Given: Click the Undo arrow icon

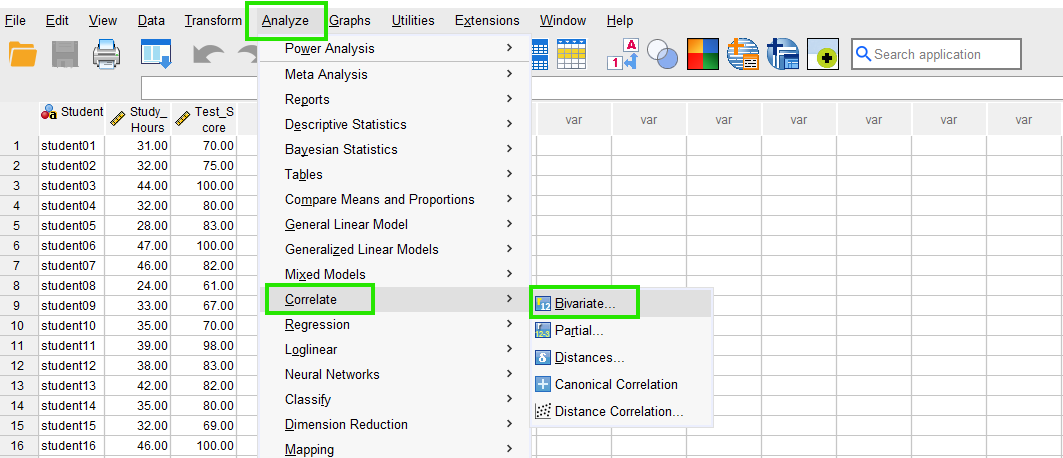Looking at the screenshot, I should tap(208, 54).
